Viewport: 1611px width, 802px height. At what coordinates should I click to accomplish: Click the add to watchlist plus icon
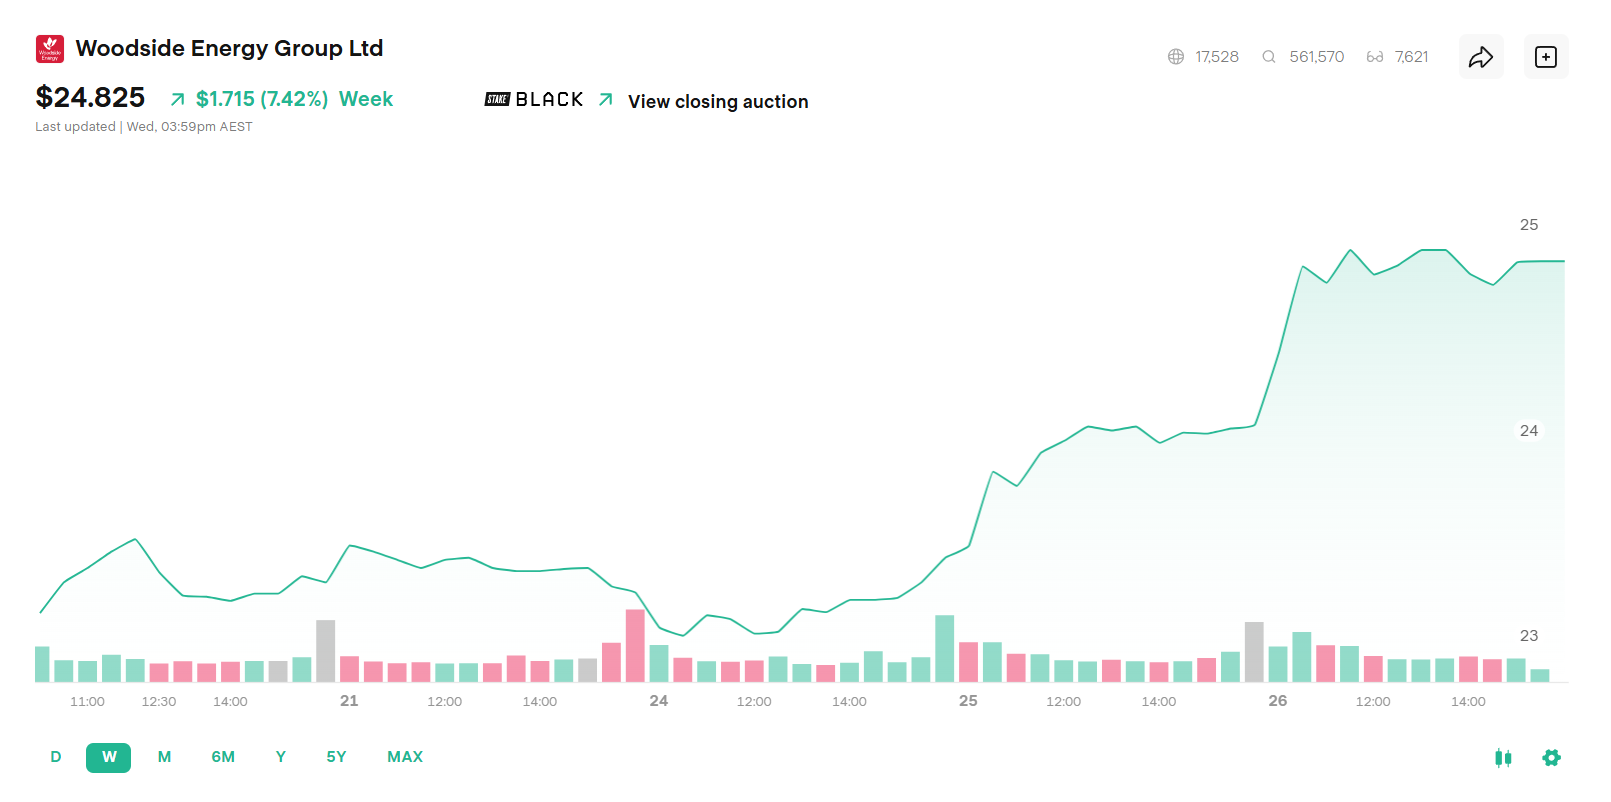(x=1546, y=57)
